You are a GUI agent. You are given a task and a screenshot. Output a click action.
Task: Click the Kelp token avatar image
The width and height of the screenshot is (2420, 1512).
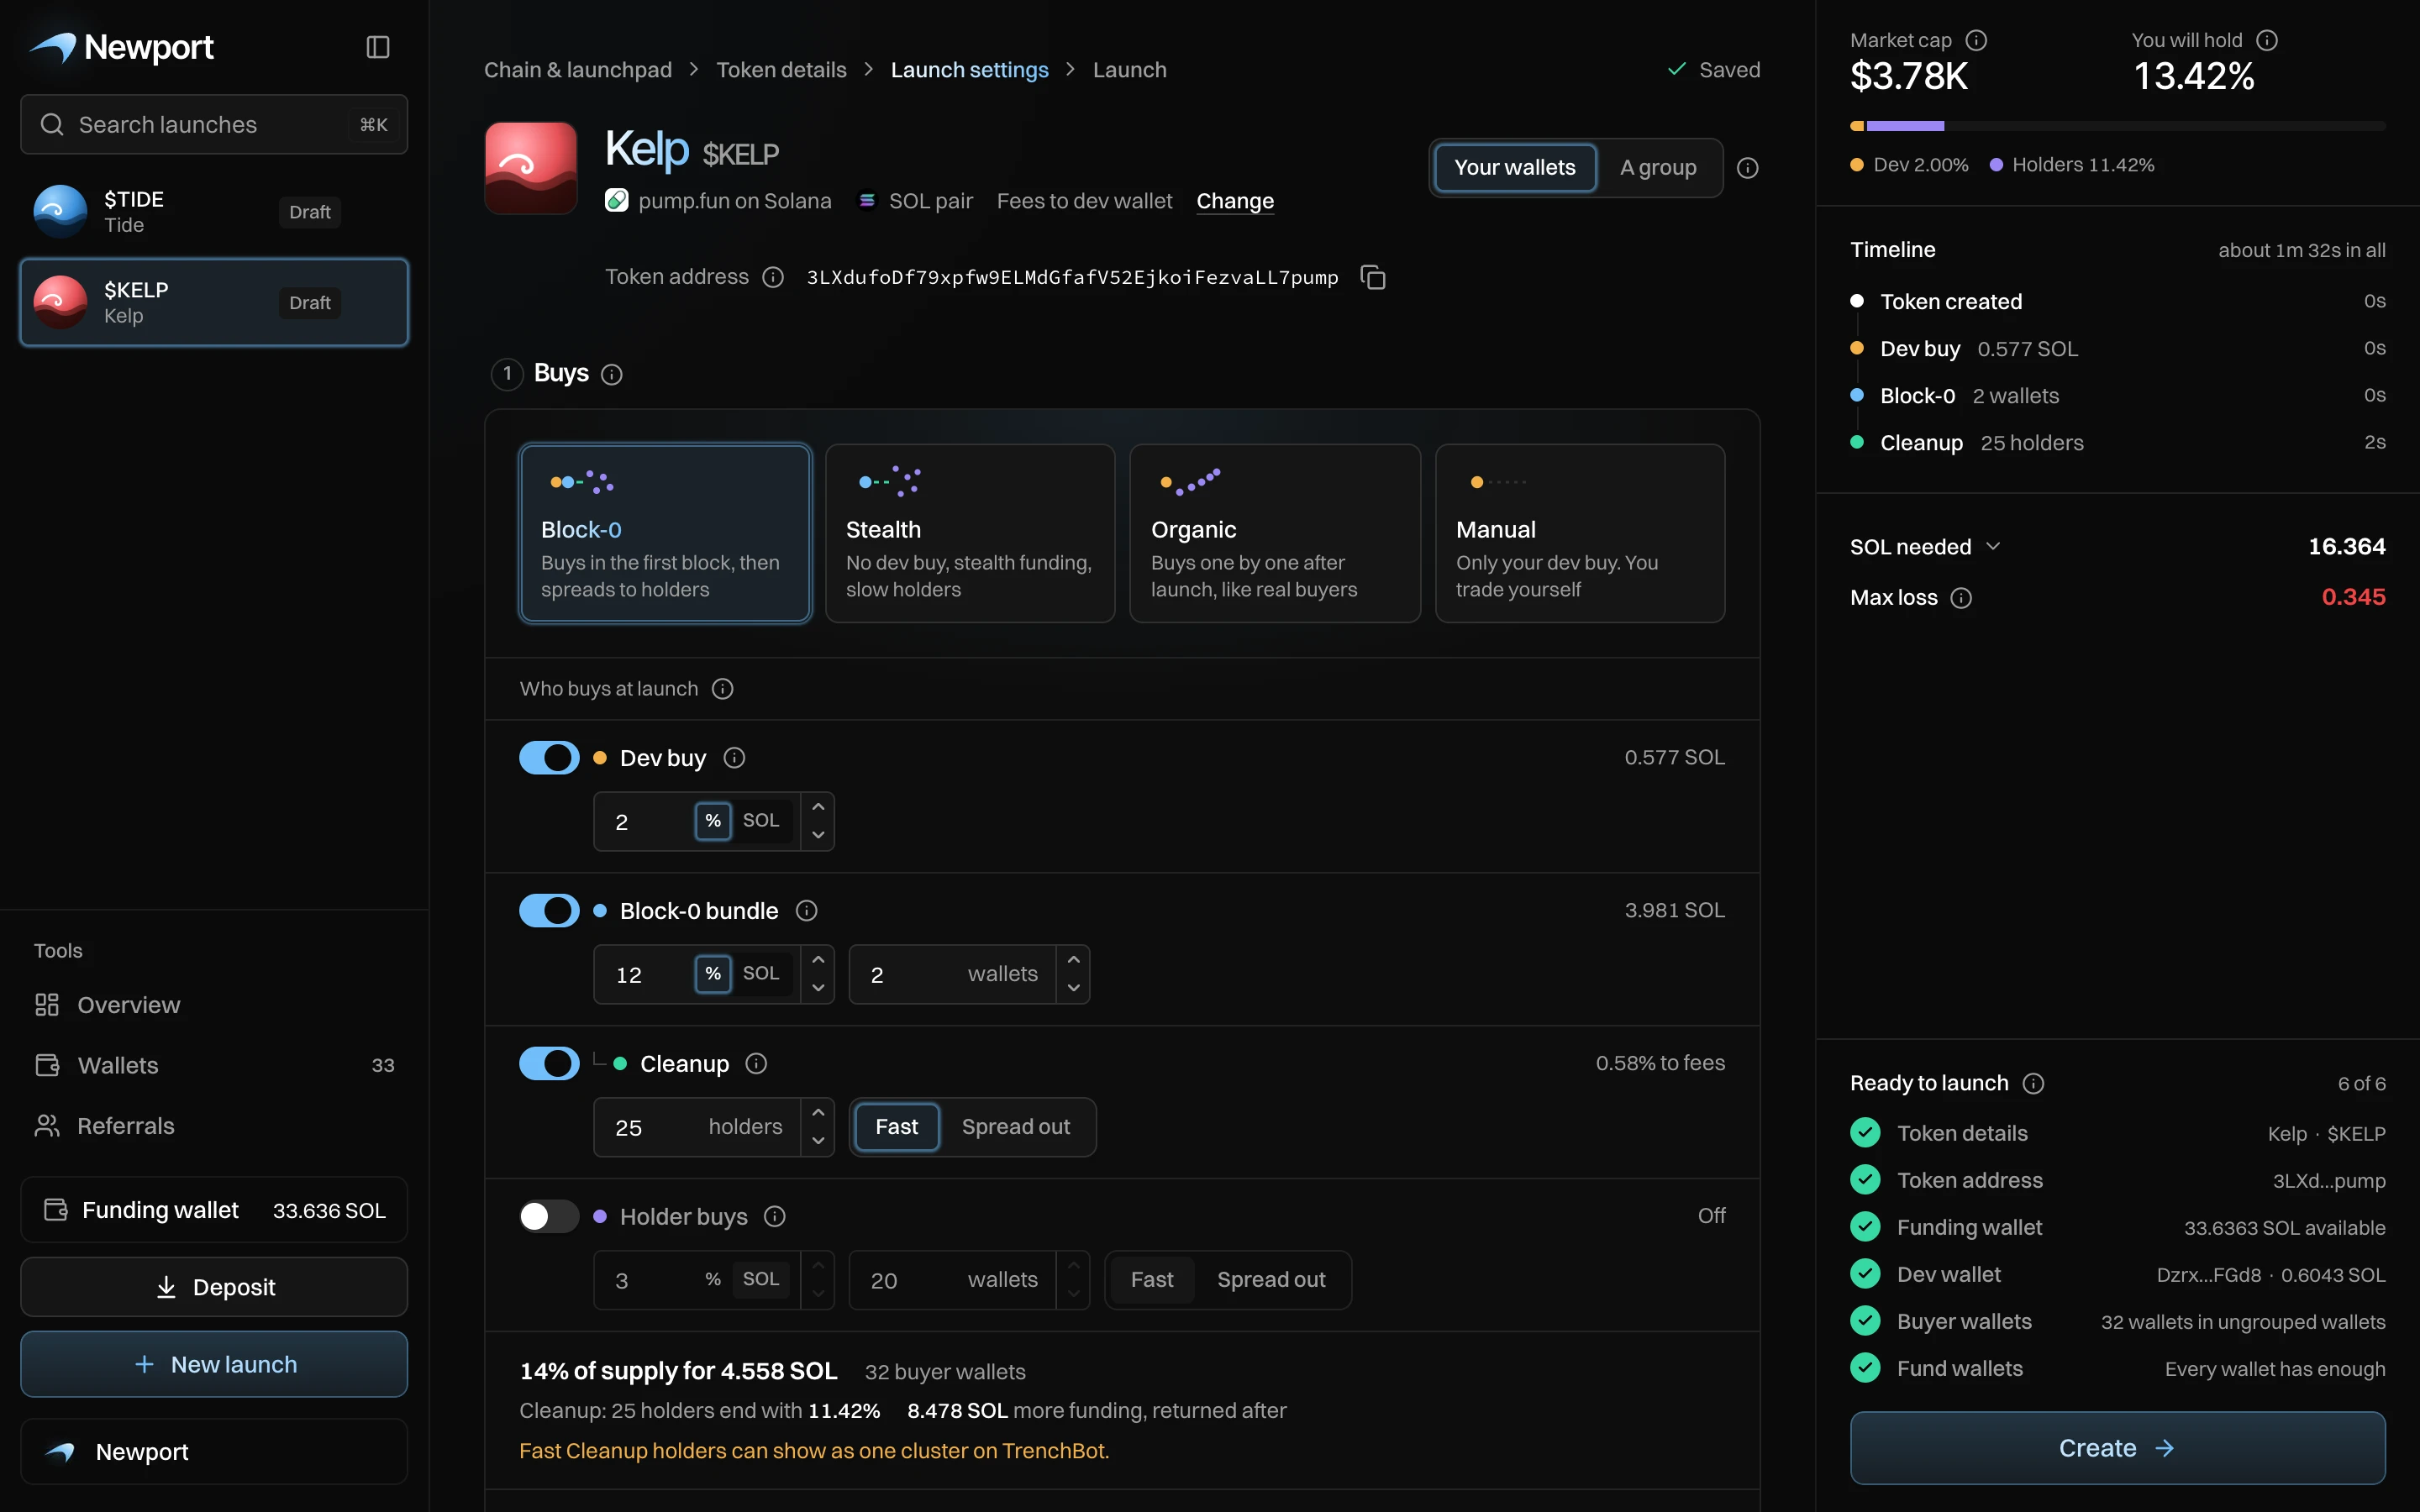click(x=531, y=168)
